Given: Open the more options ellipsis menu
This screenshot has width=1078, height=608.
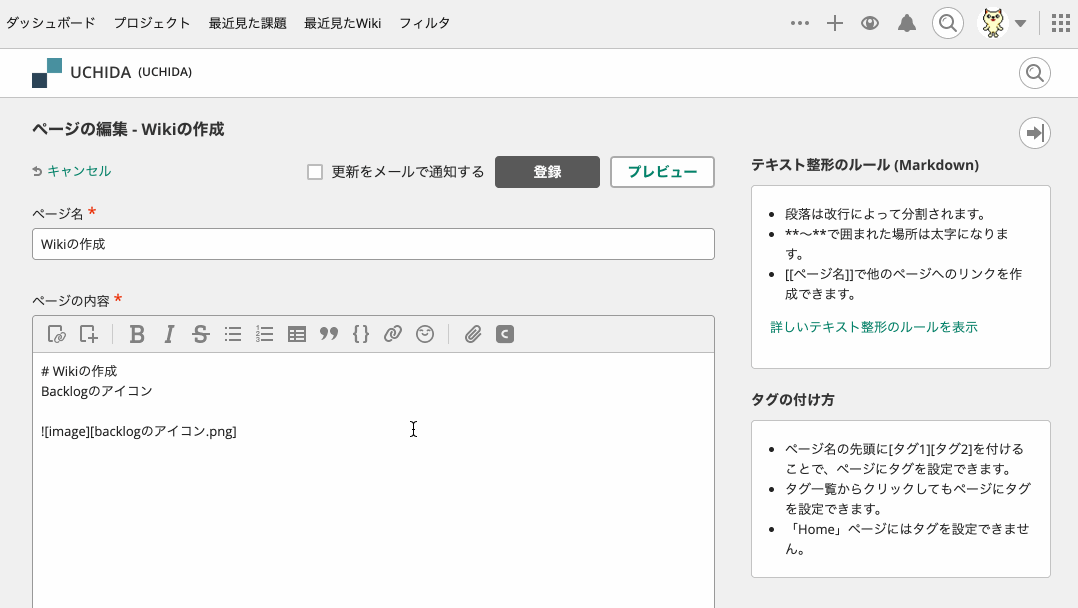Looking at the screenshot, I should [x=800, y=23].
